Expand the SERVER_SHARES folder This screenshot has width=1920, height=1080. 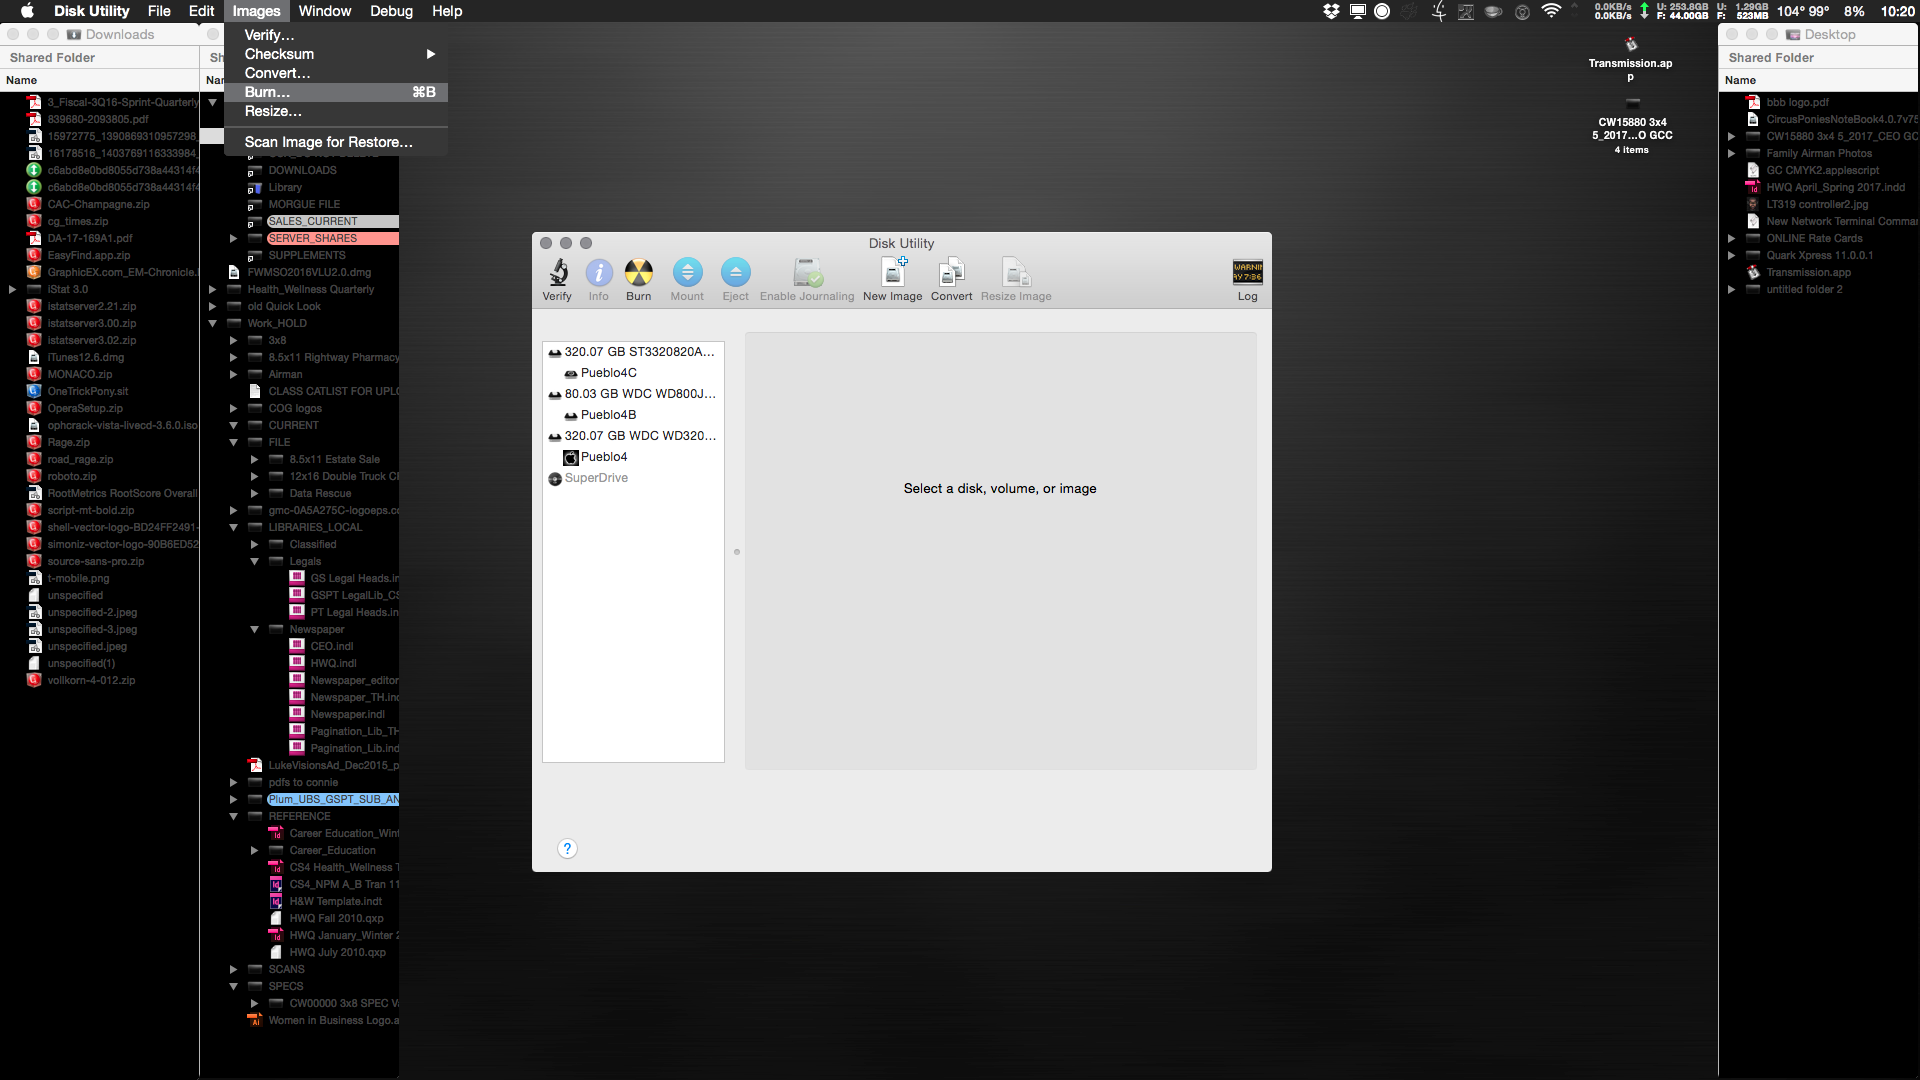click(x=233, y=238)
